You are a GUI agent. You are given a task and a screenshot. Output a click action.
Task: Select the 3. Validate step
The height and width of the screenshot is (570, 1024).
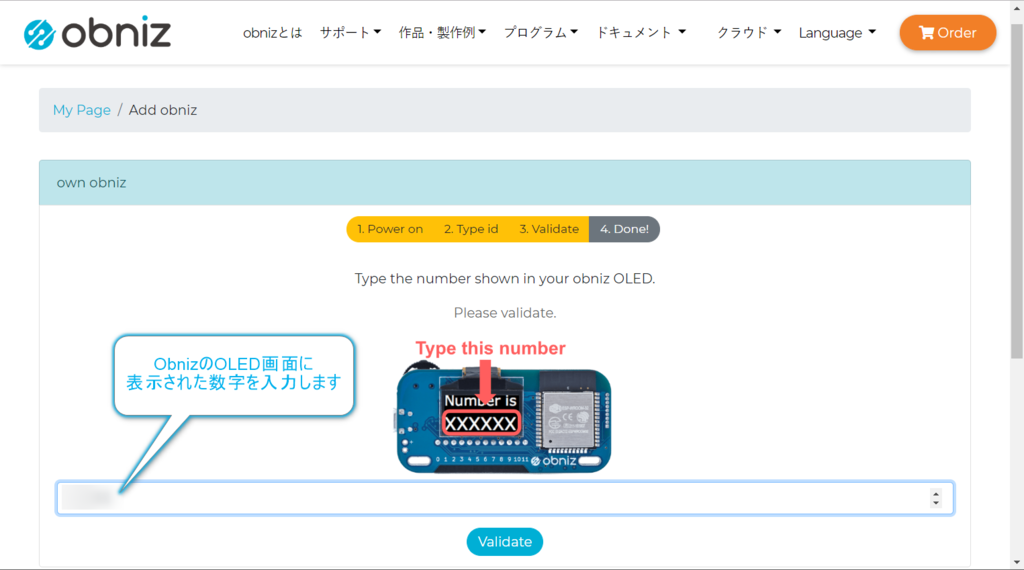click(x=549, y=229)
